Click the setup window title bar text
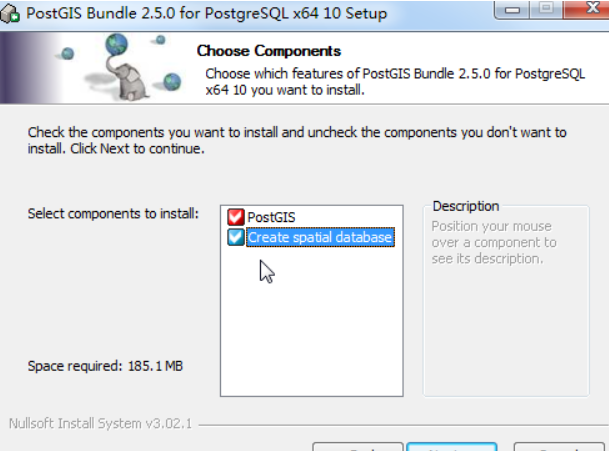Viewport: 609px width, 451px height. click(x=206, y=14)
